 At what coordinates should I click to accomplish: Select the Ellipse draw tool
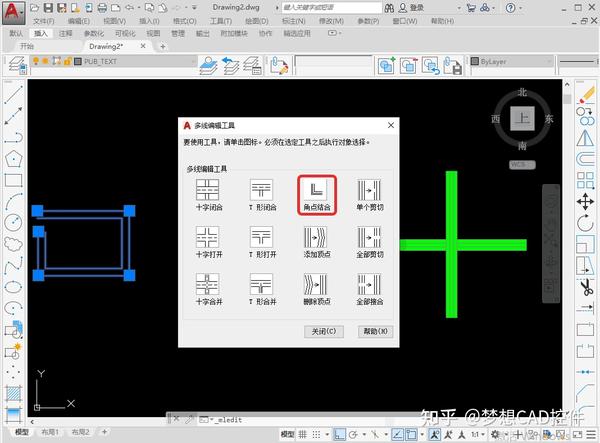[x=13, y=286]
